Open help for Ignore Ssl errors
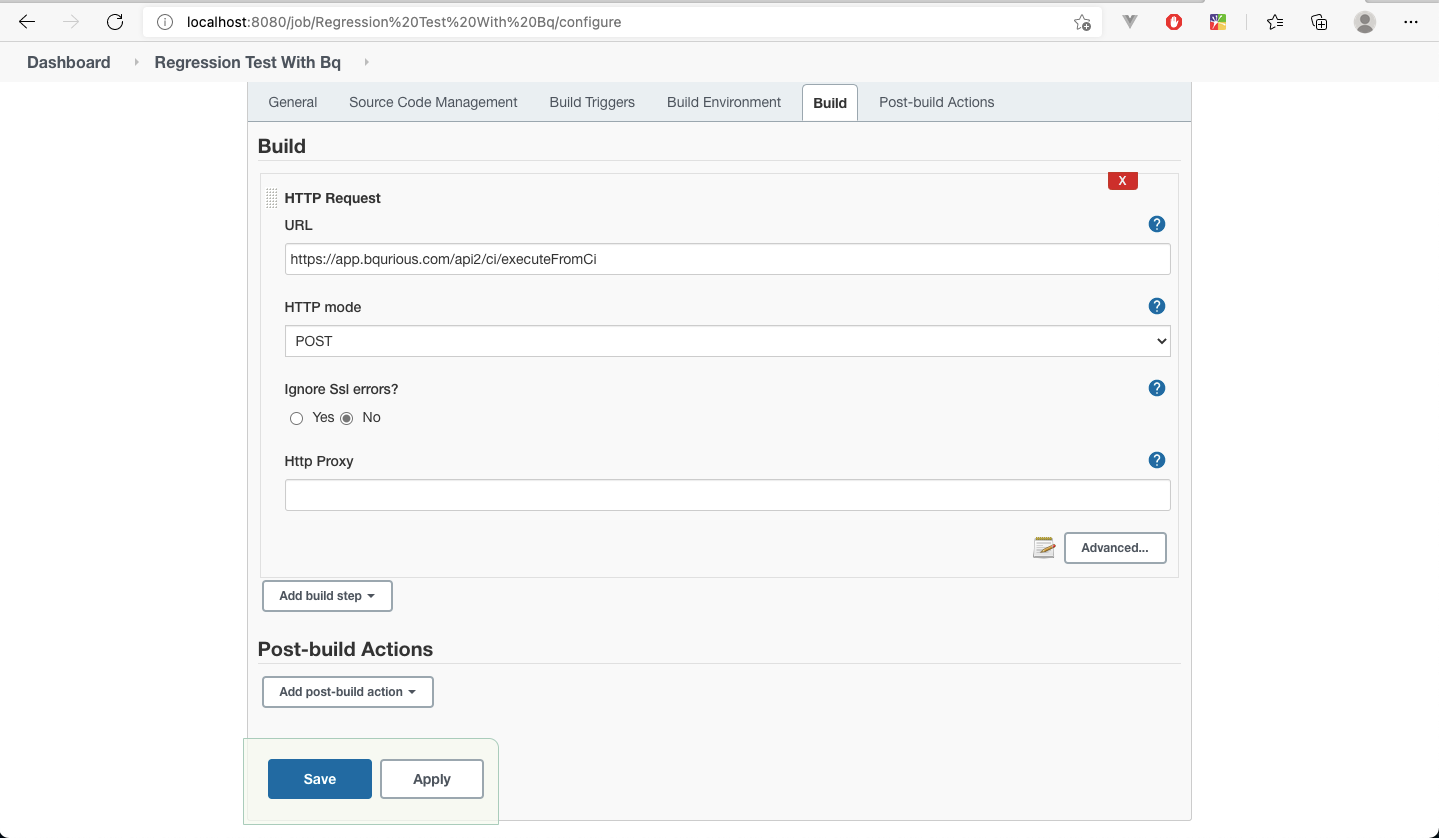This screenshot has width=1439, height=838. click(x=1157, y=388)
